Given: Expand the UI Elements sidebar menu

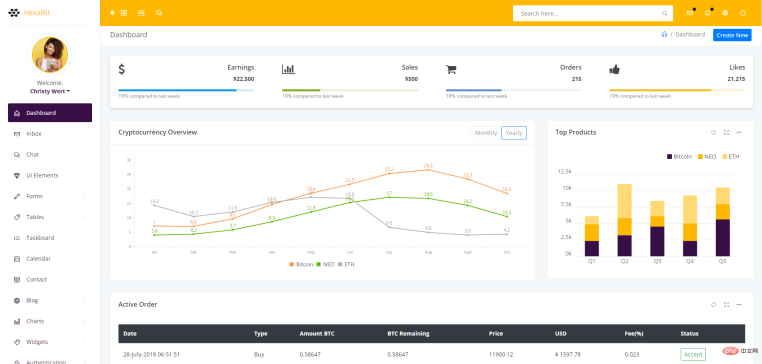Looking at the screenshot, I should point(50,175).
